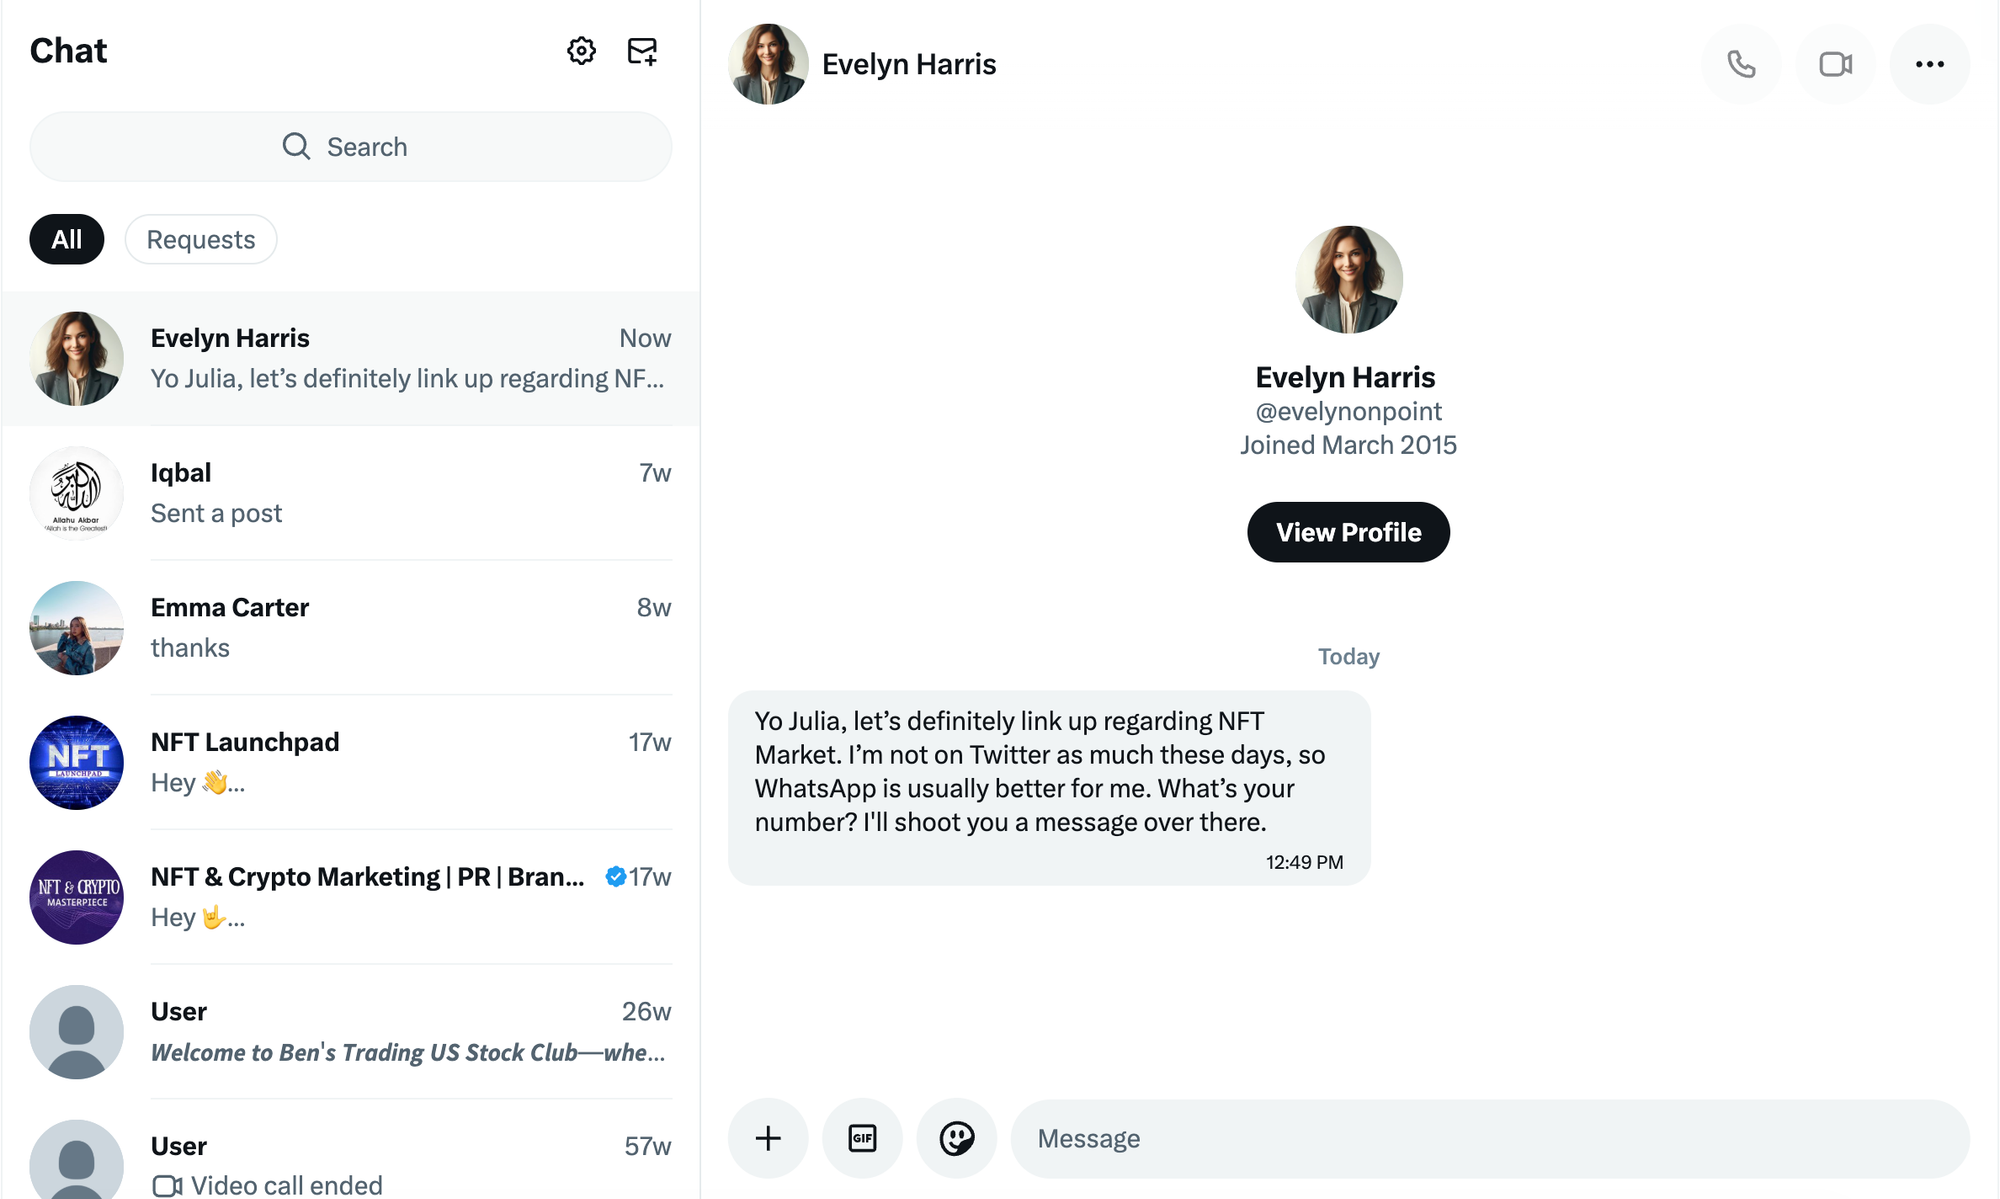Viewport: 2000px width, 1199px height.
Task: Toggle the search bar active
Action: 350,146
